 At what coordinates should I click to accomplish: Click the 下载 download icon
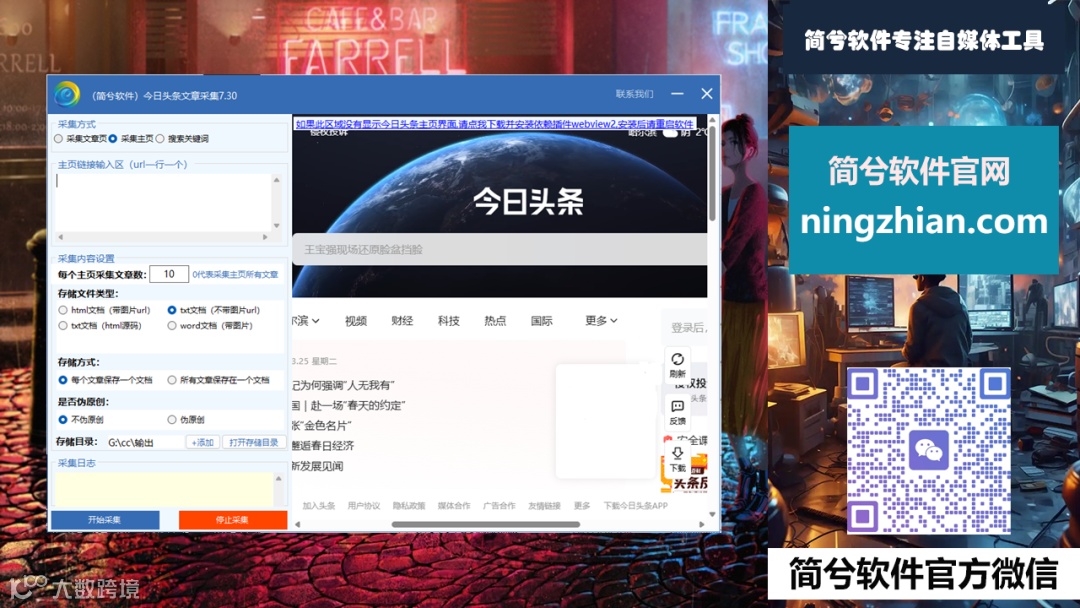coord(677,453)
